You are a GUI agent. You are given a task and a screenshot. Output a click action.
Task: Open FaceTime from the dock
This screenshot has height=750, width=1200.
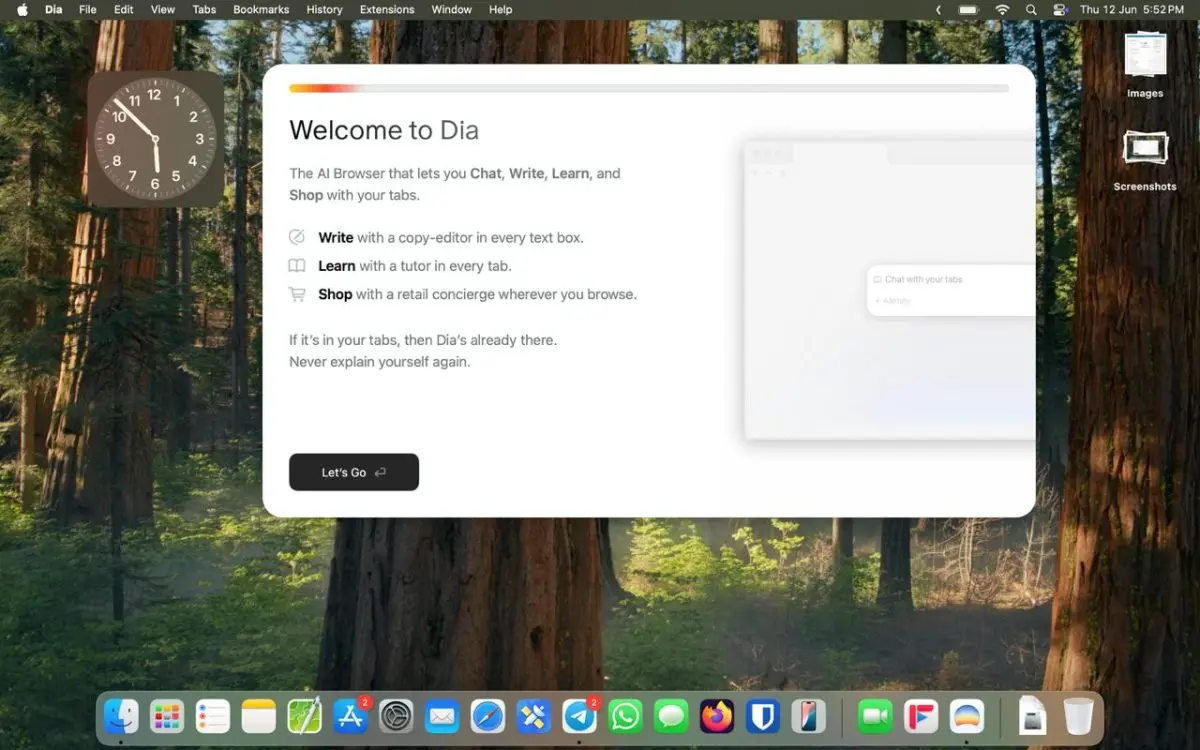pyautogui.click(x=875, y=716)
